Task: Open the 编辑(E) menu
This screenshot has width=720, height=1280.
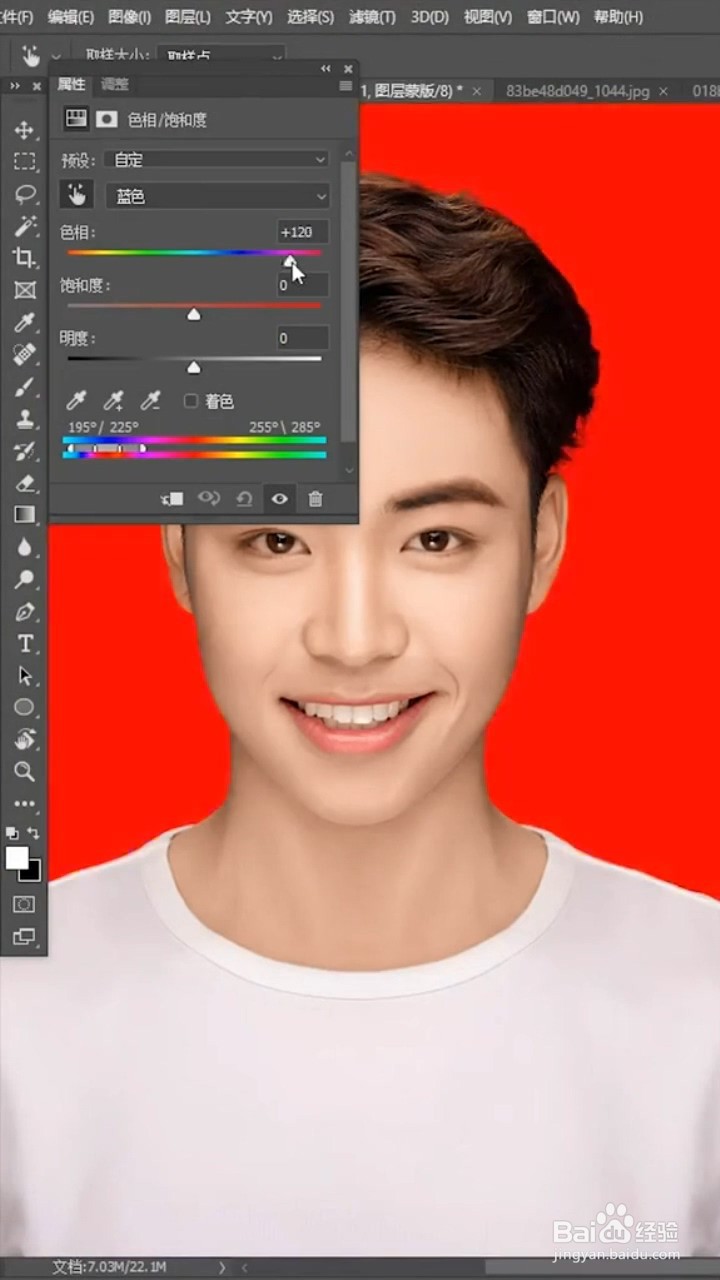Action: [x=71, y=17]
